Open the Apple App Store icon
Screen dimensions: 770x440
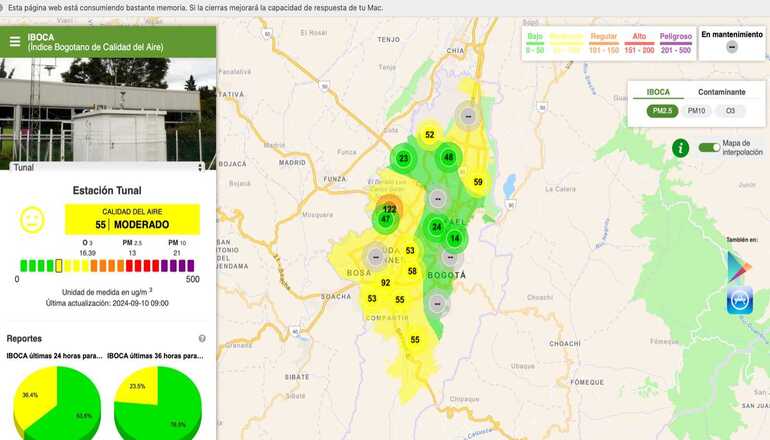(x=739, y=300)
